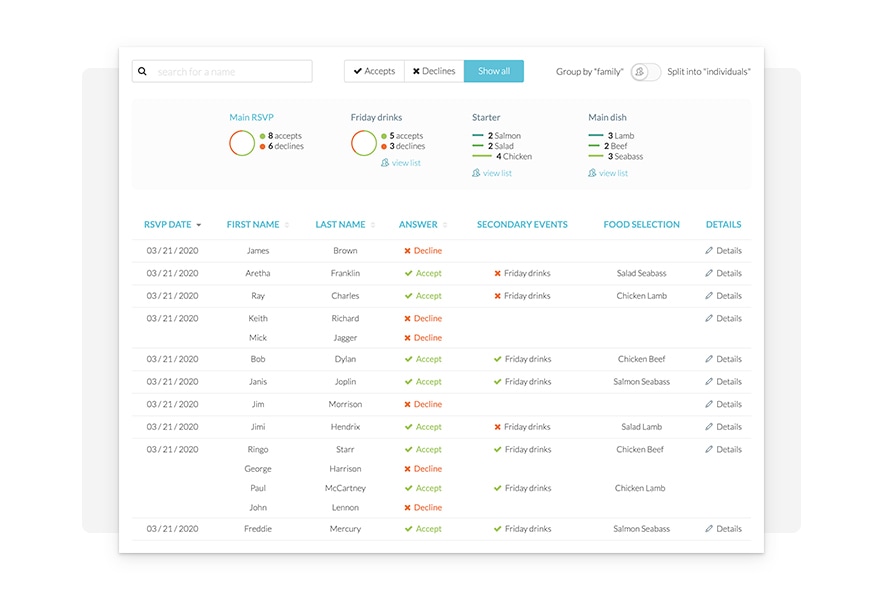Click the person icon beside Starter view list
This screenshot has width=882, height=600.
coord(476,173)
